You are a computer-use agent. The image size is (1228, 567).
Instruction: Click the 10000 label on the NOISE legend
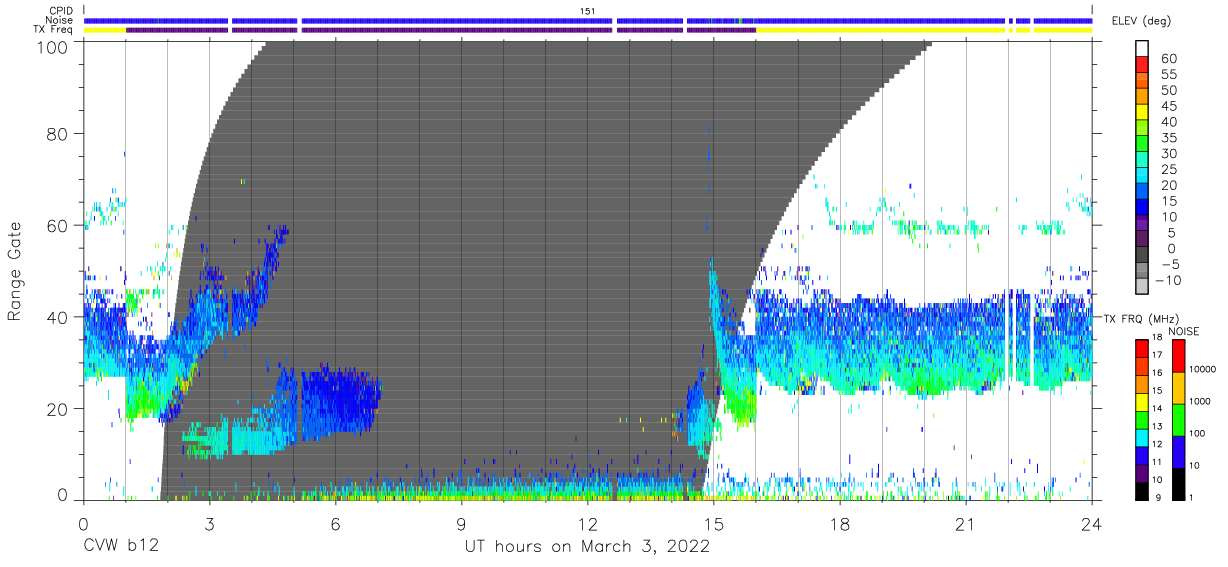click(x=1205, y=368)
